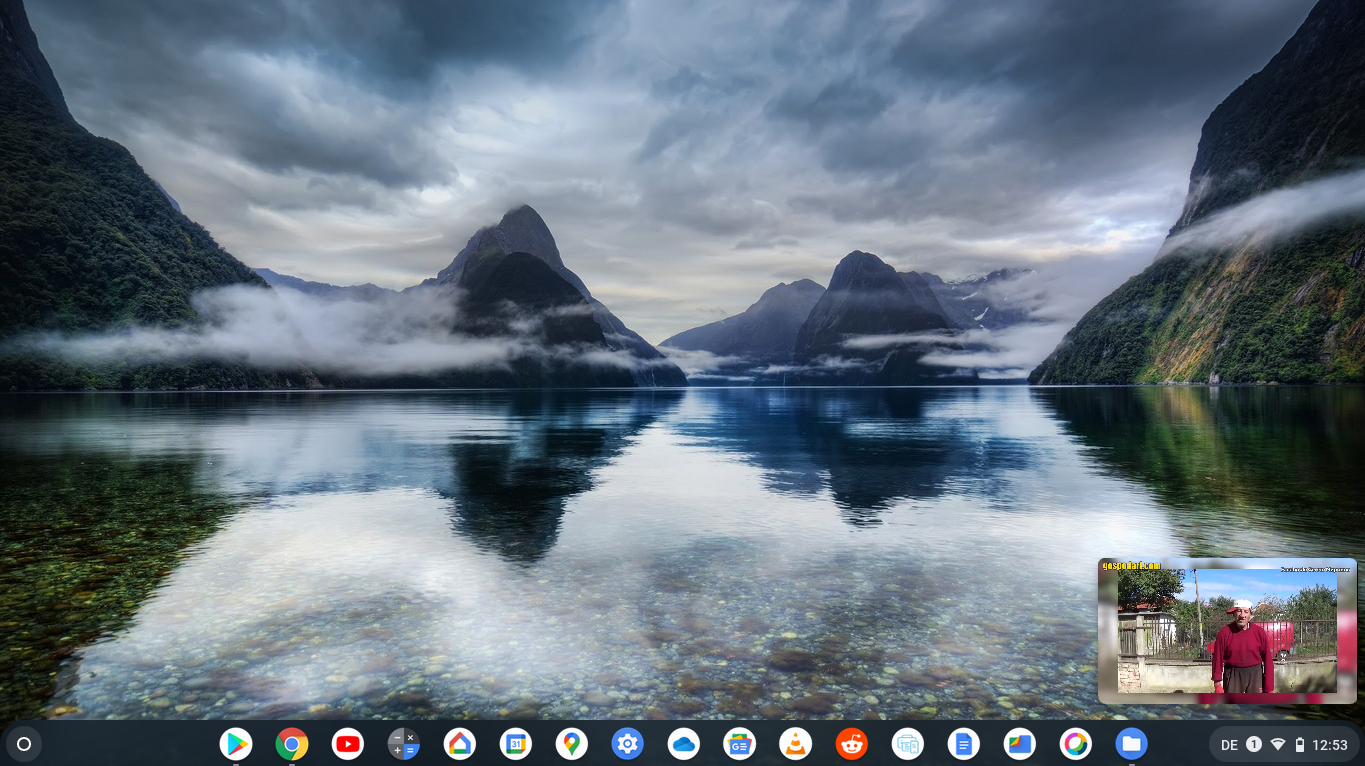Open Google Maps app
This screenshot has width=1365, height=766.
pyautogui.click(x=572, y=744)
